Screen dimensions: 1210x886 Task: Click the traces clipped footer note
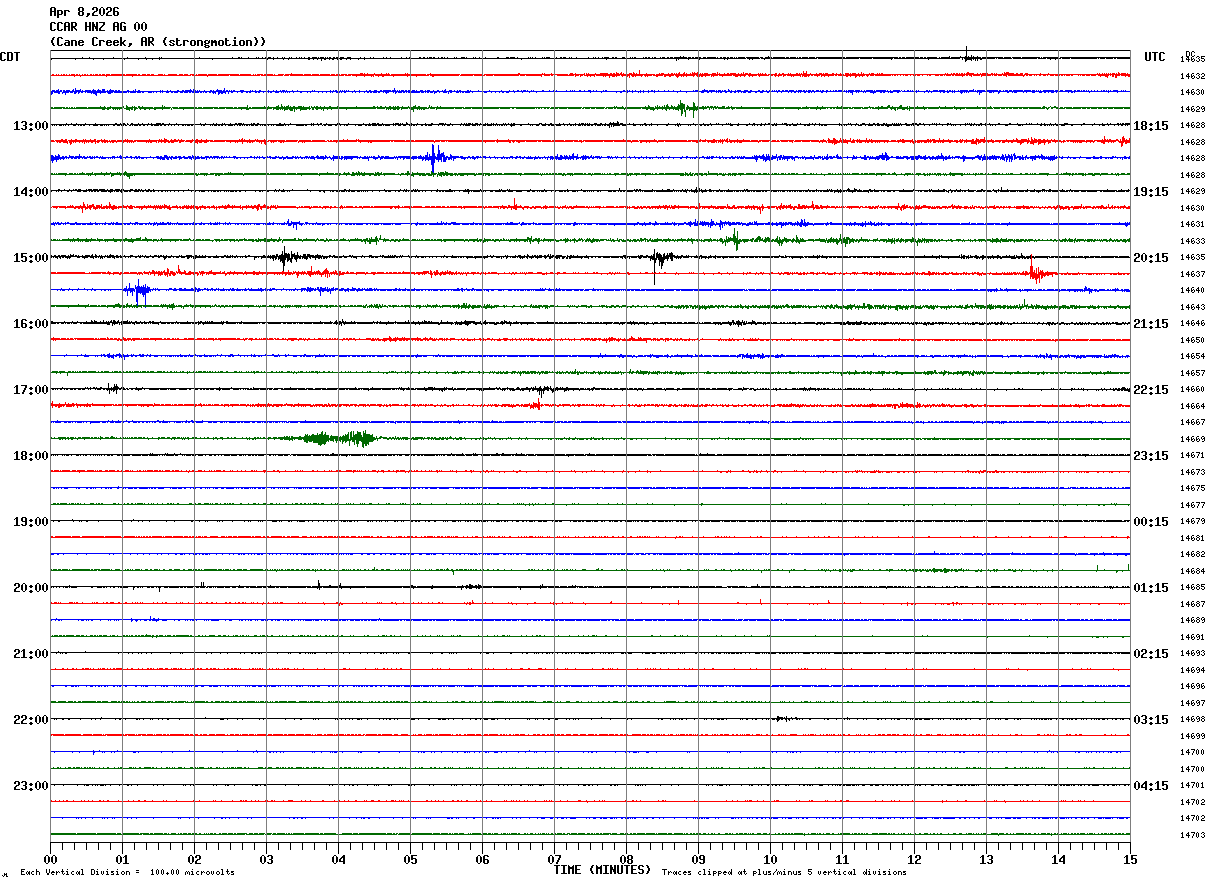(x=784, y=873)
